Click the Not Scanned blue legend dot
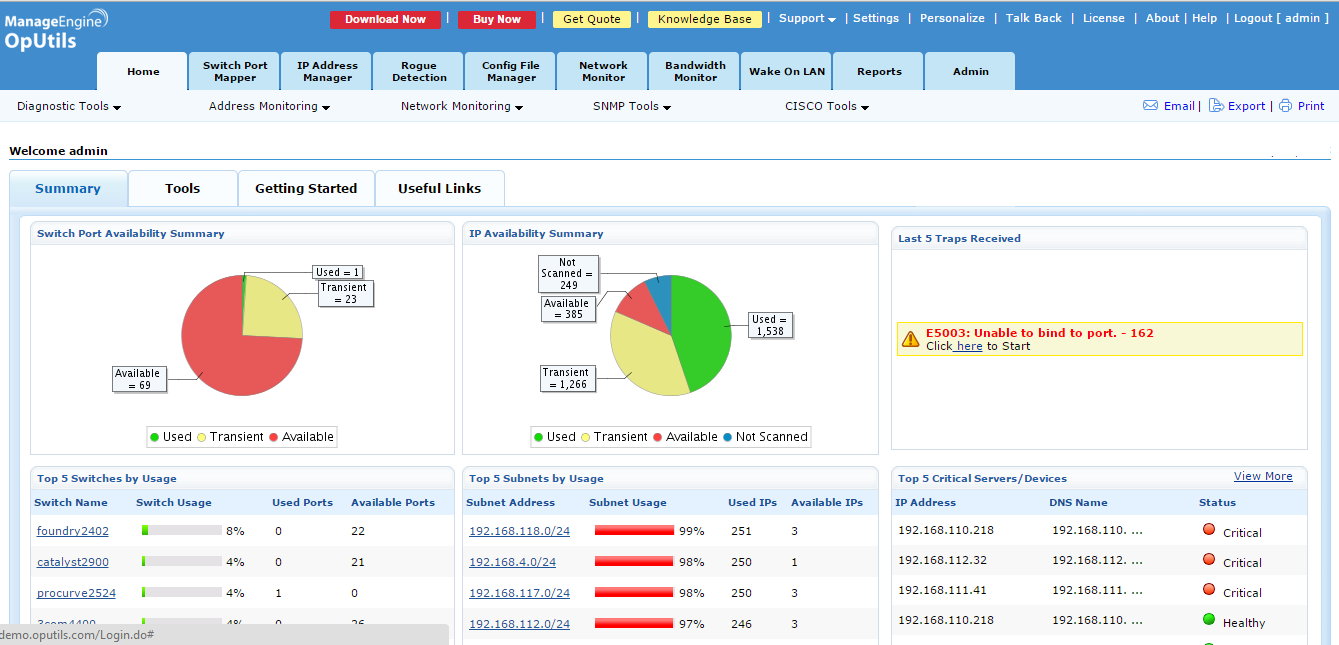 pos(727,437)
